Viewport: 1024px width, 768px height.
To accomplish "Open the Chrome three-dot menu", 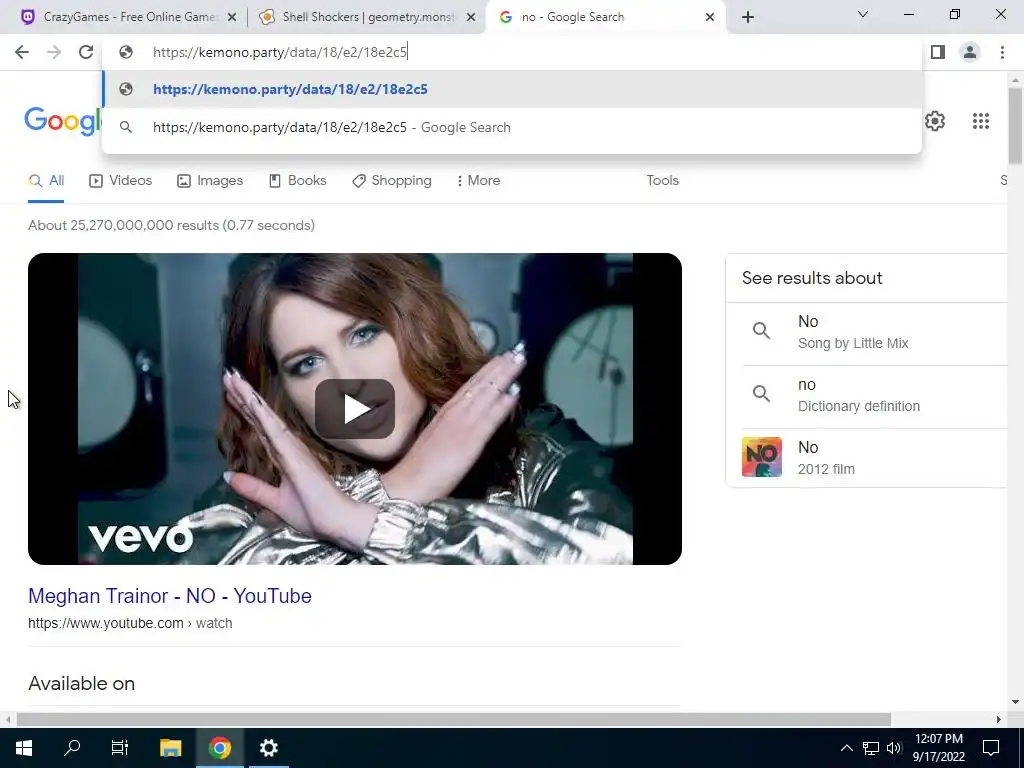I will pos(1002,52).
